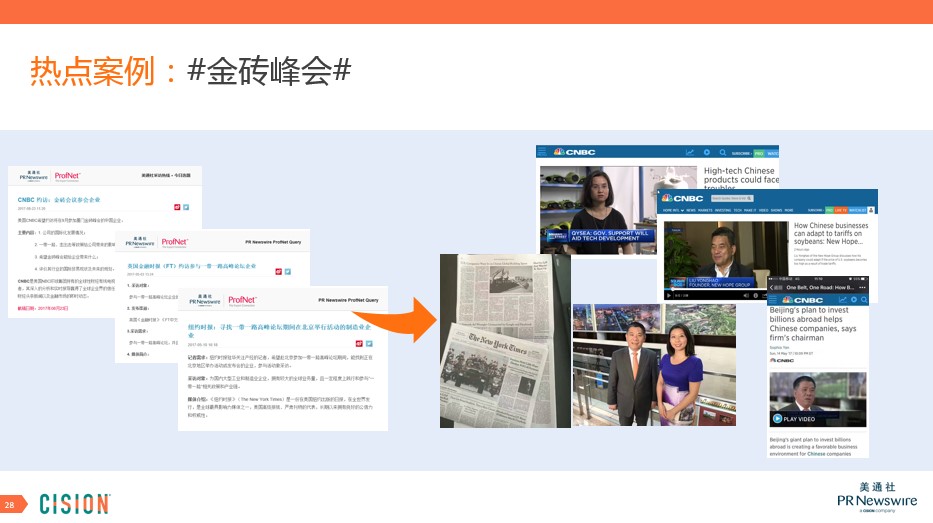933x523 pixels.
Task: Open hamburger menu in mobile CNBC header
Action: pos(773,300)
